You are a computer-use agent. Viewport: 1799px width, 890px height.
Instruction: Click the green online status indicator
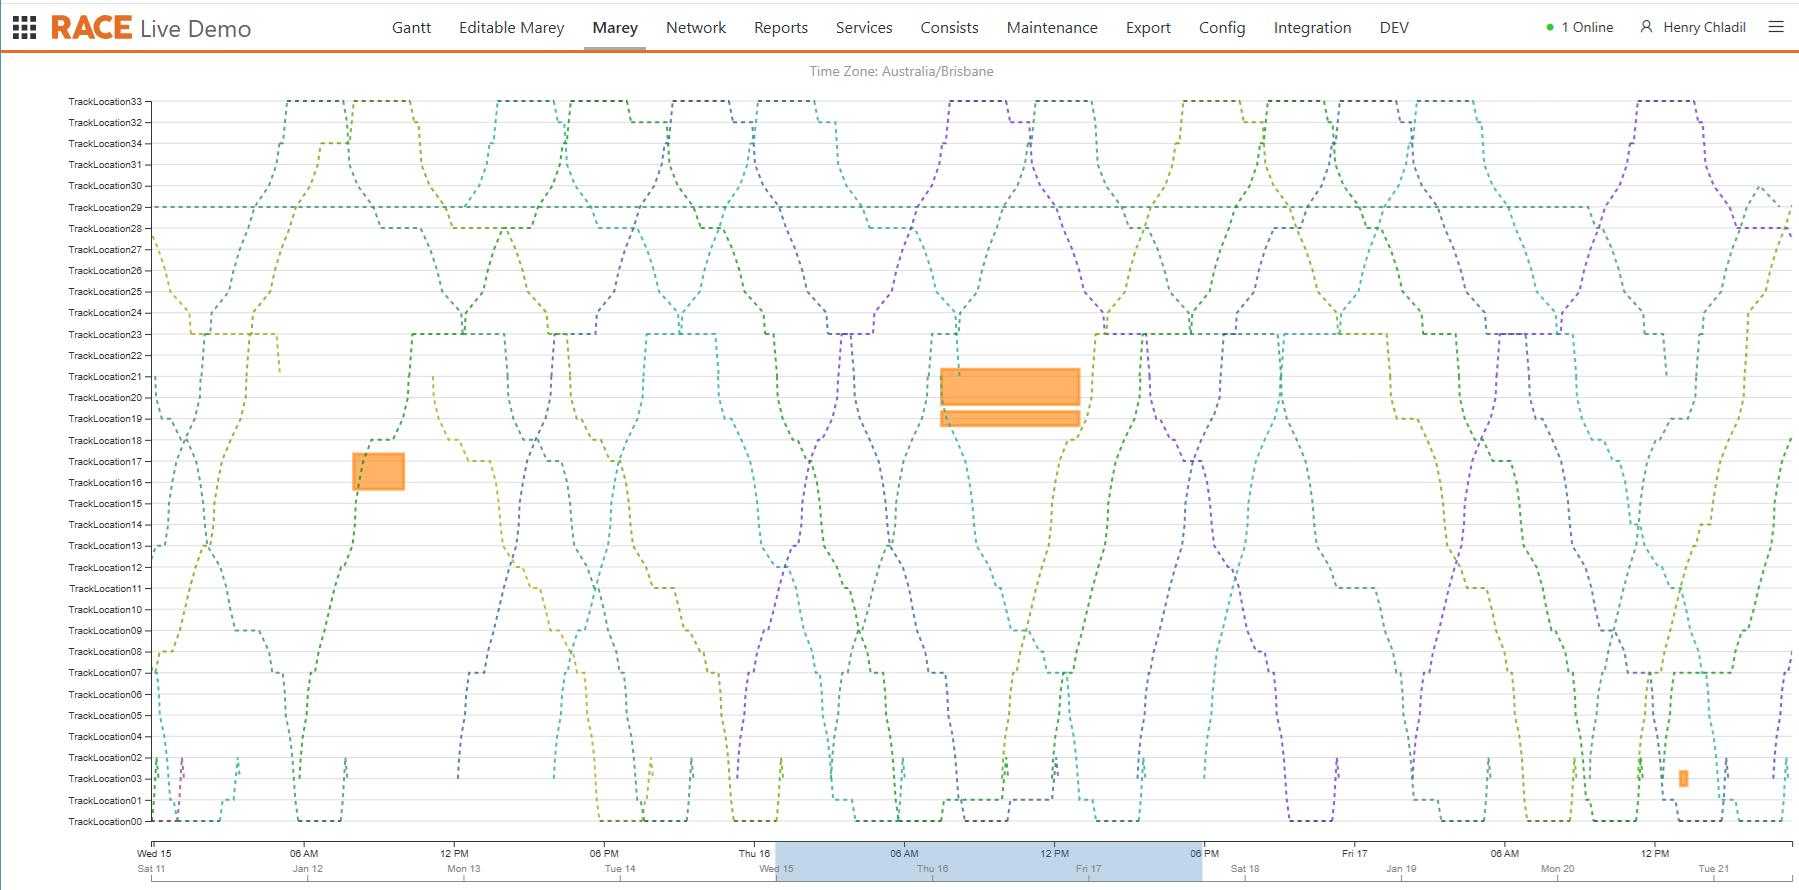[x=1550, y=28]
